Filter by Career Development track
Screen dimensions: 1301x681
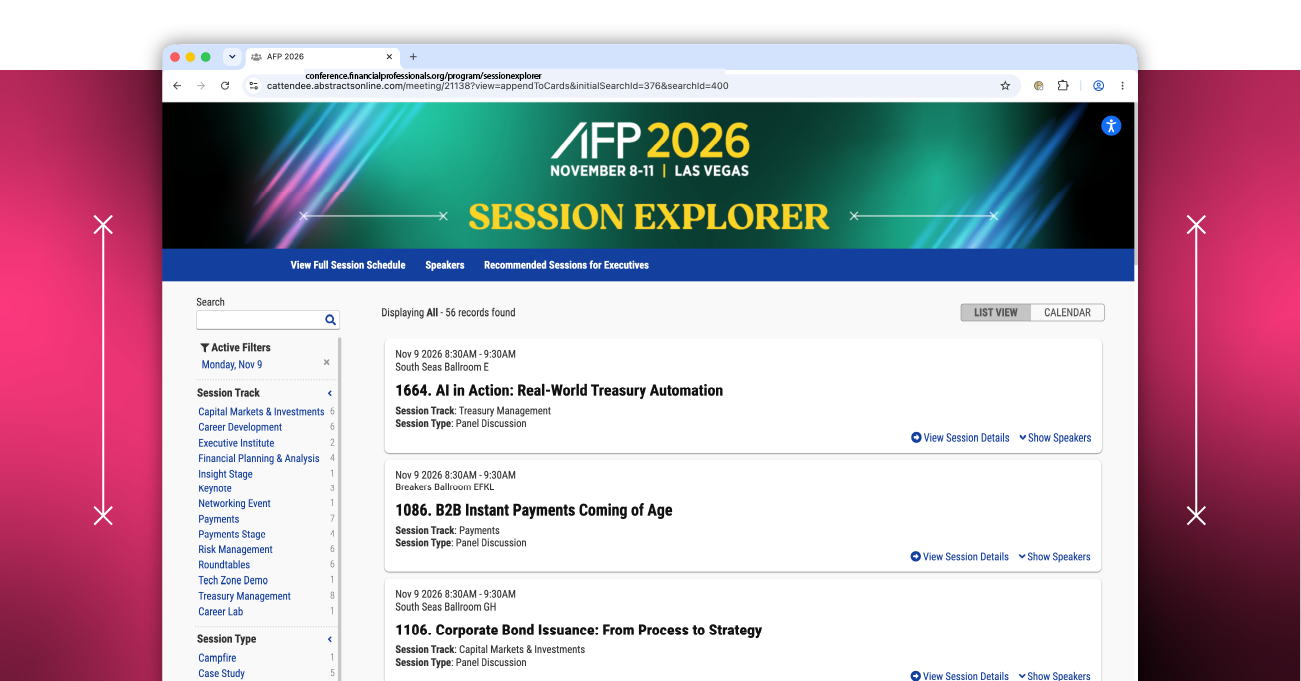(240, 427)
